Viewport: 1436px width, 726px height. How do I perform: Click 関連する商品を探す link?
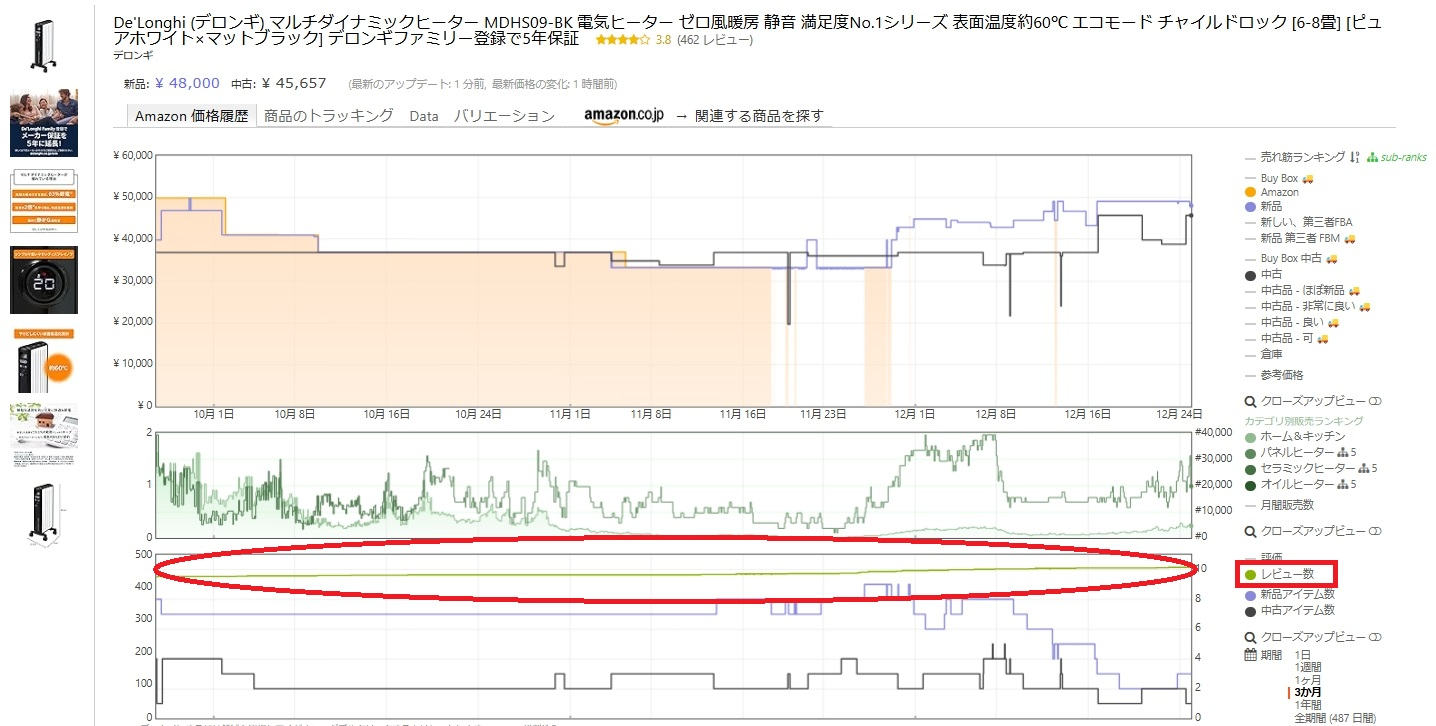(759, 116)
